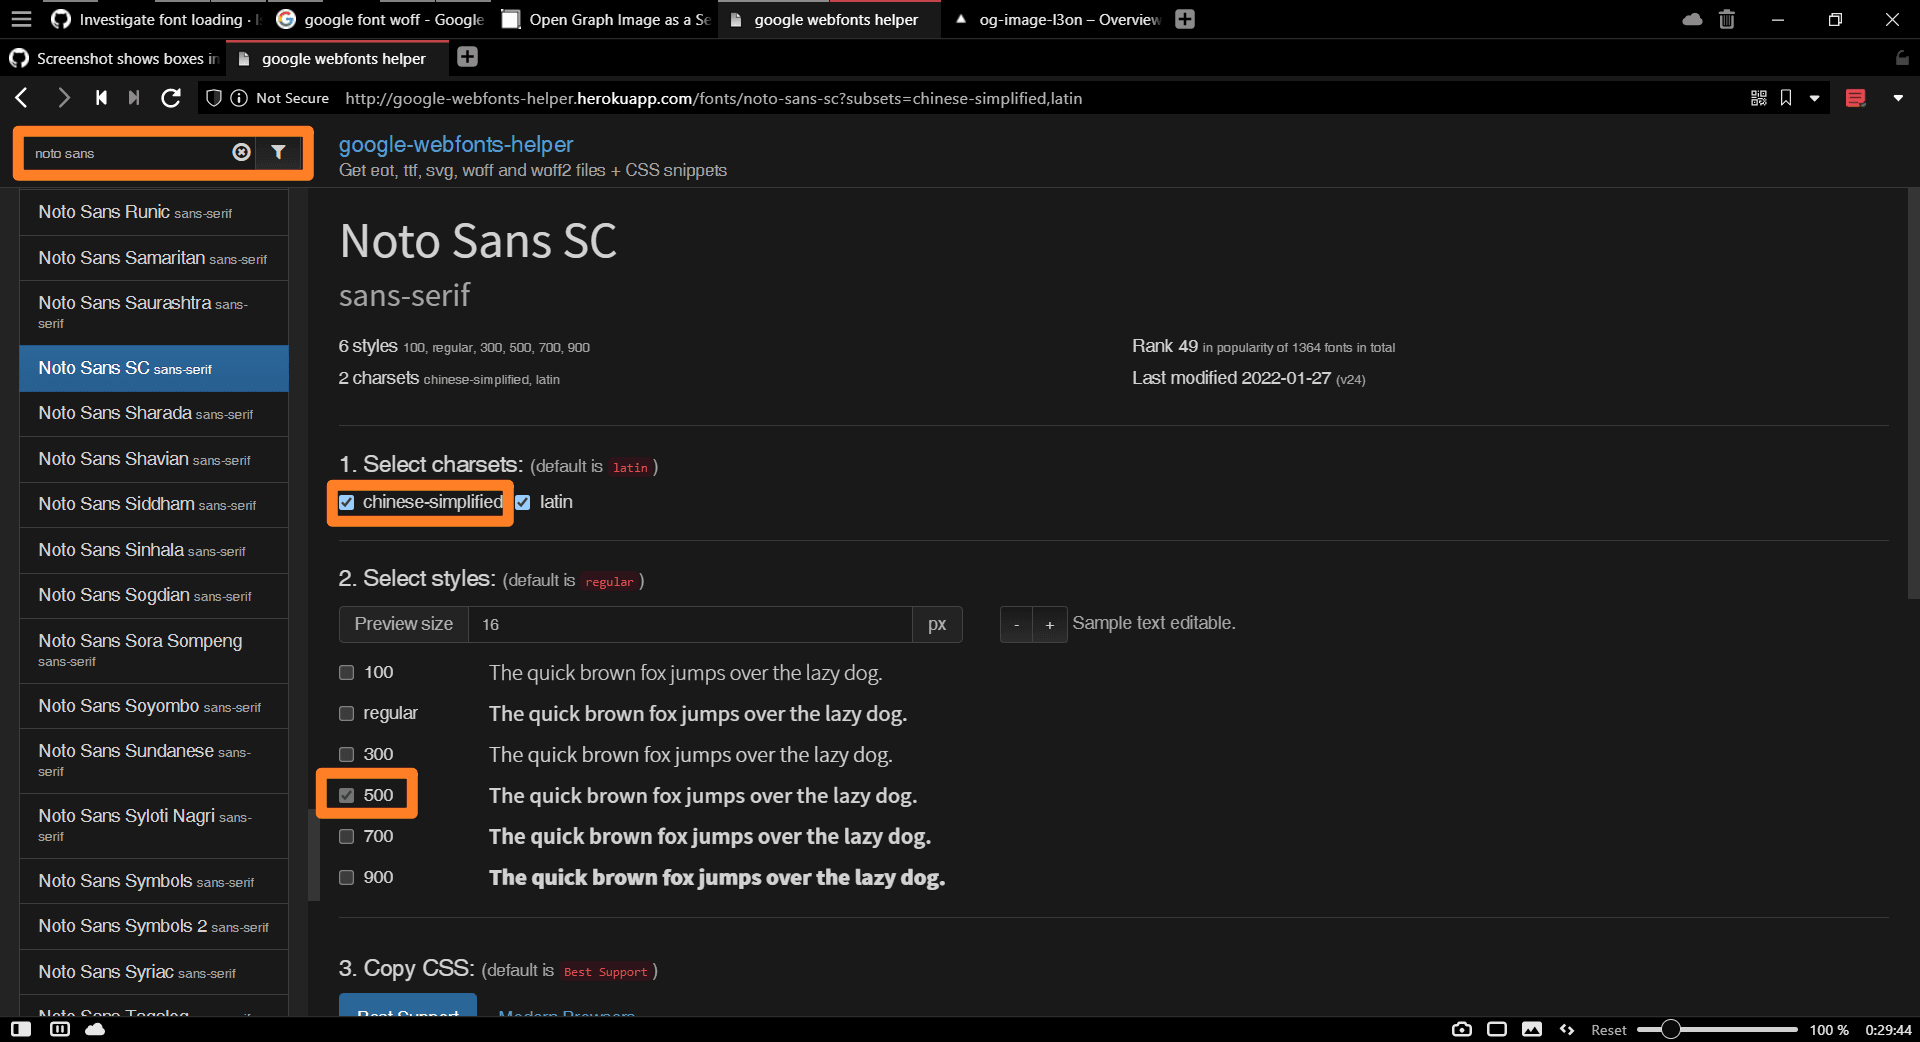
Task: Select Noto Sans Samaritan font
Action: click(154, 258)
